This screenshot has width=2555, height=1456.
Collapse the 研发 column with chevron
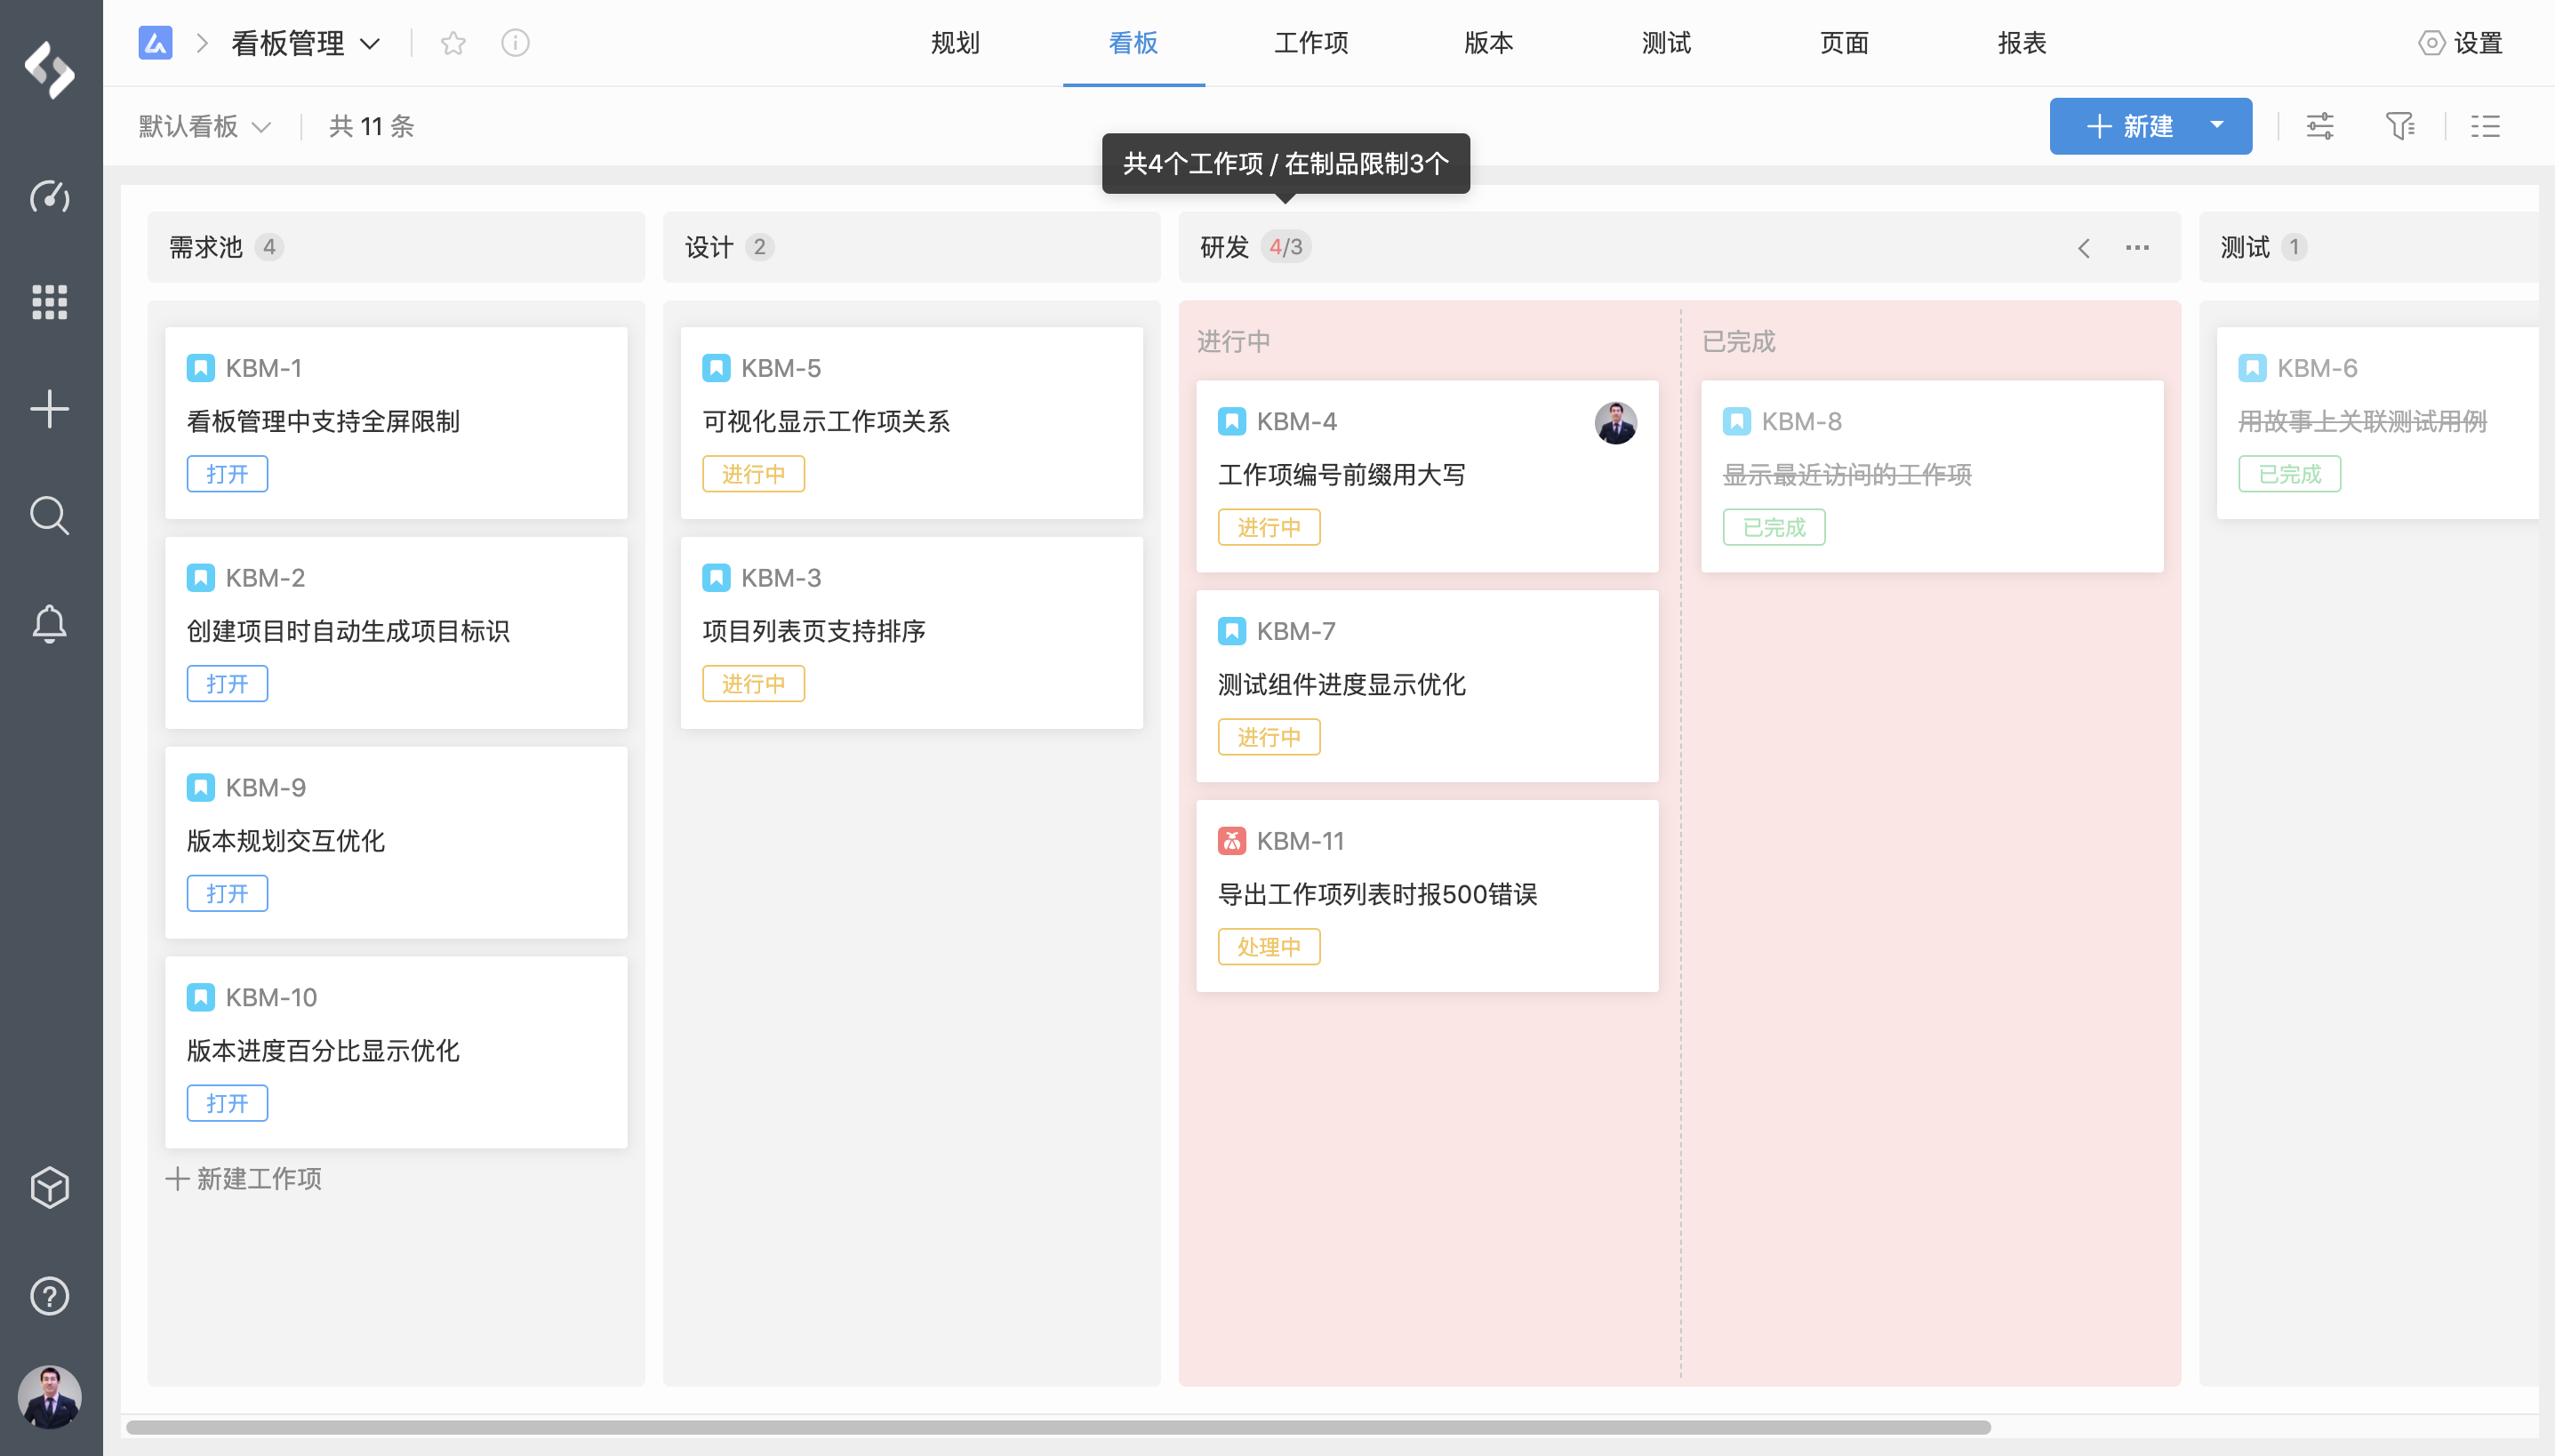click(x=2083, y=248)
